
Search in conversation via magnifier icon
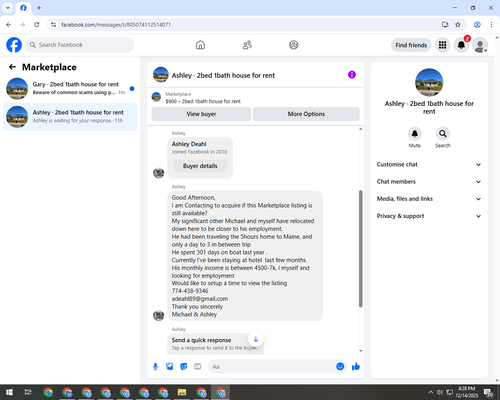coord(443,134)
